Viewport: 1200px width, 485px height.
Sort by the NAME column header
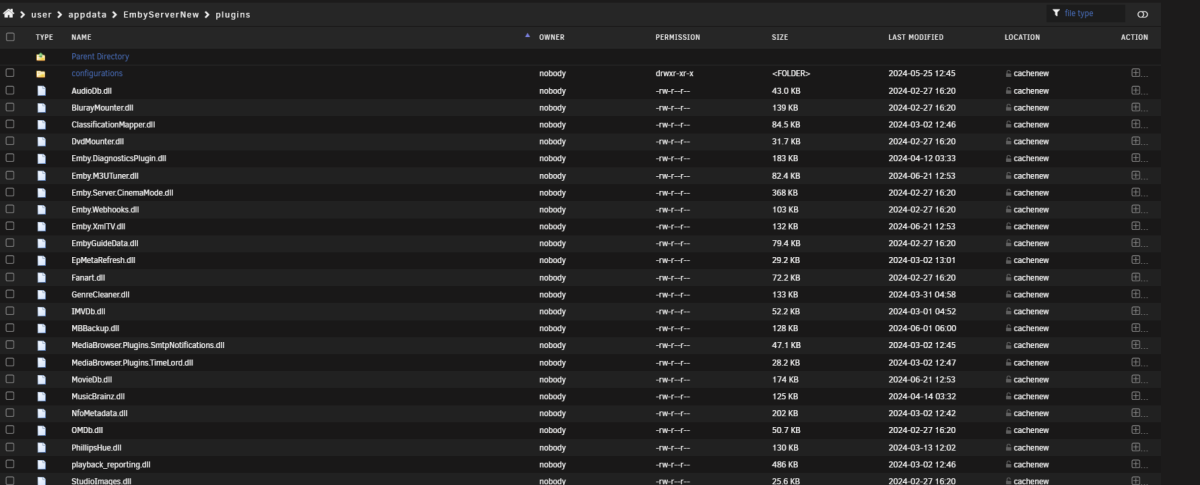pyautogui.click(x=81, y=37)
